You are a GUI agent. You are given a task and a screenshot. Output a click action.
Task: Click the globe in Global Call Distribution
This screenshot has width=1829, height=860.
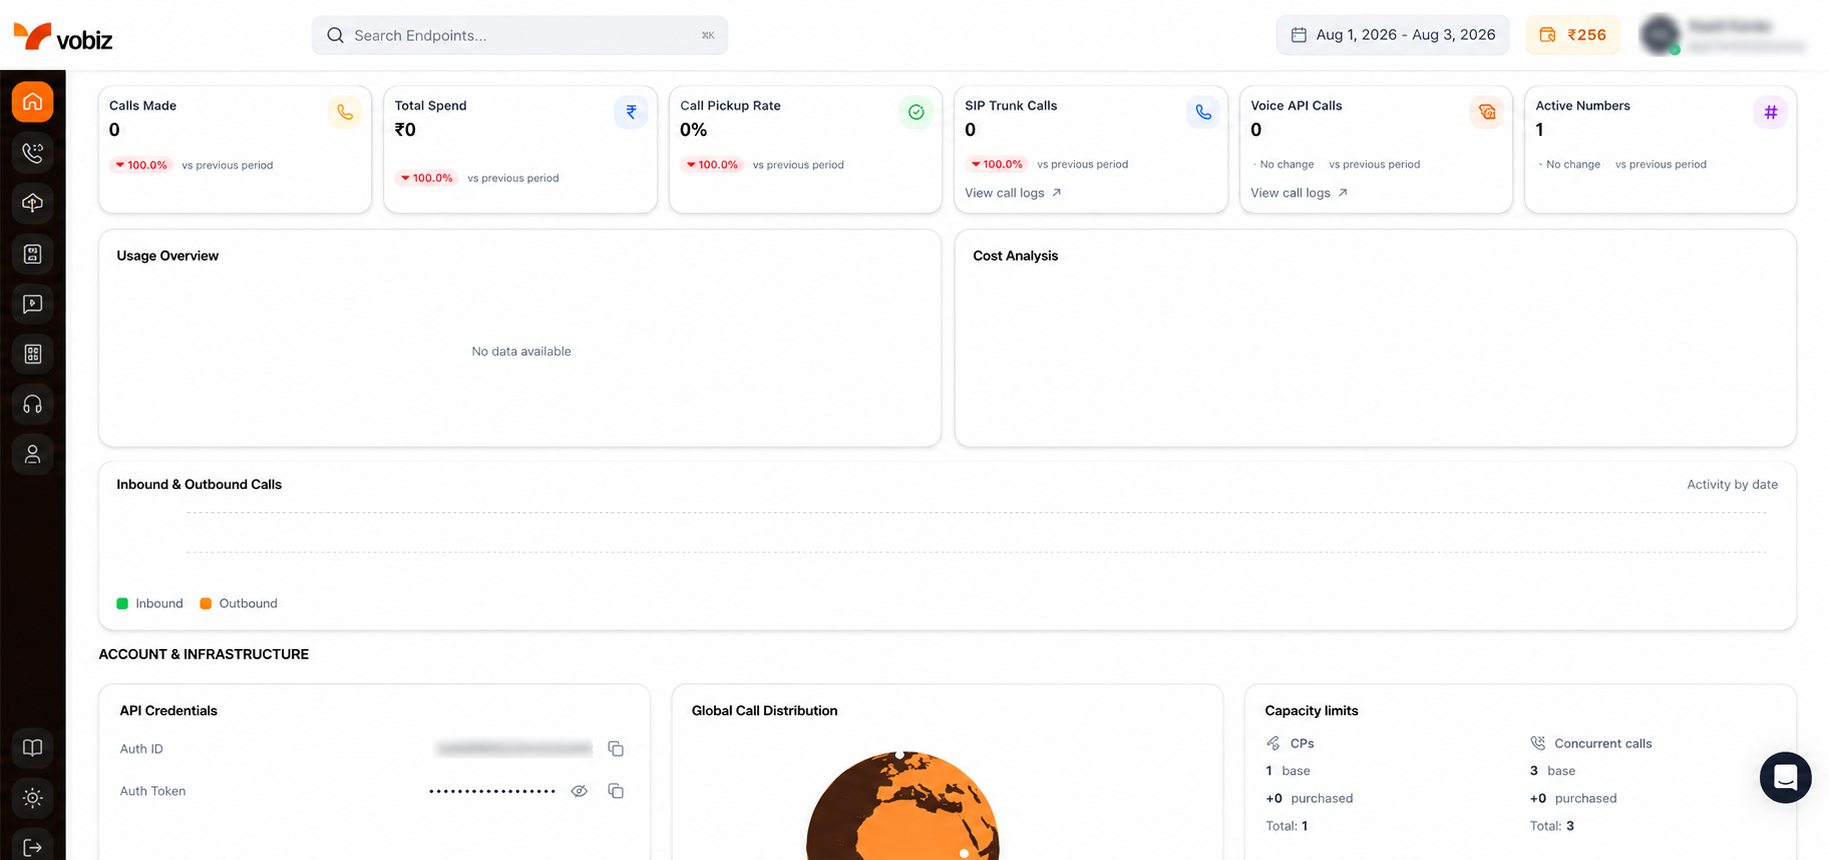pos(902,806)
